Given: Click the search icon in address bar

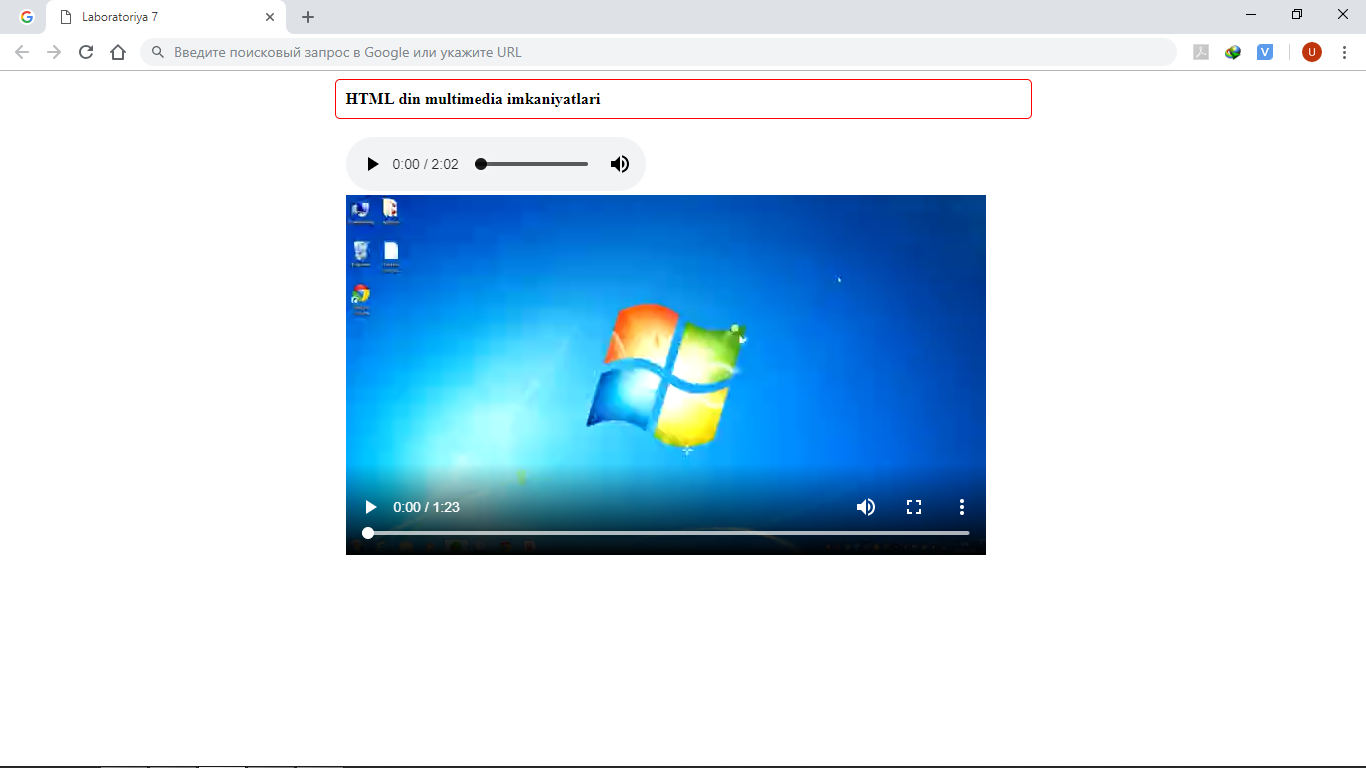Looking at the screenshot, I should 158,52.
